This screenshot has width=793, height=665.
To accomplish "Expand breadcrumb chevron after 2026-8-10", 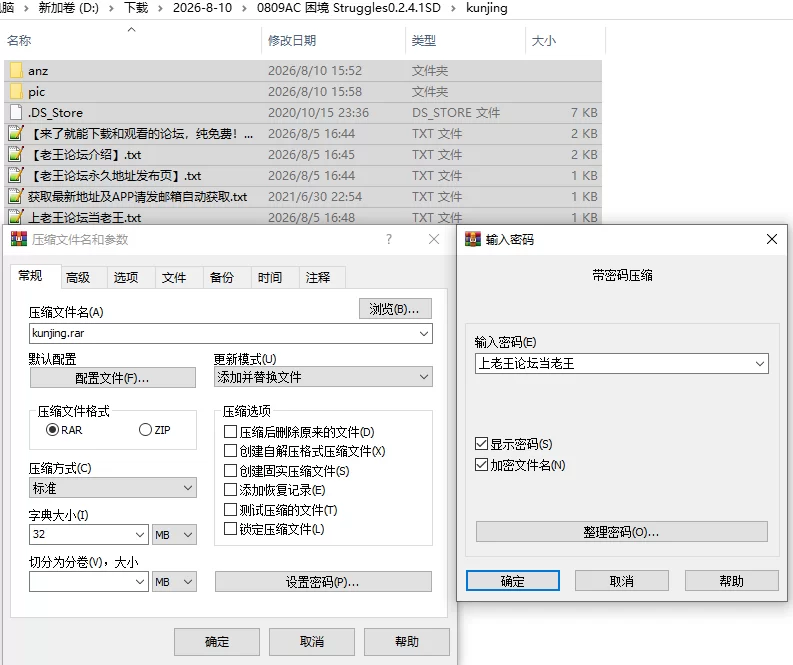I will (x=244, y=8).
